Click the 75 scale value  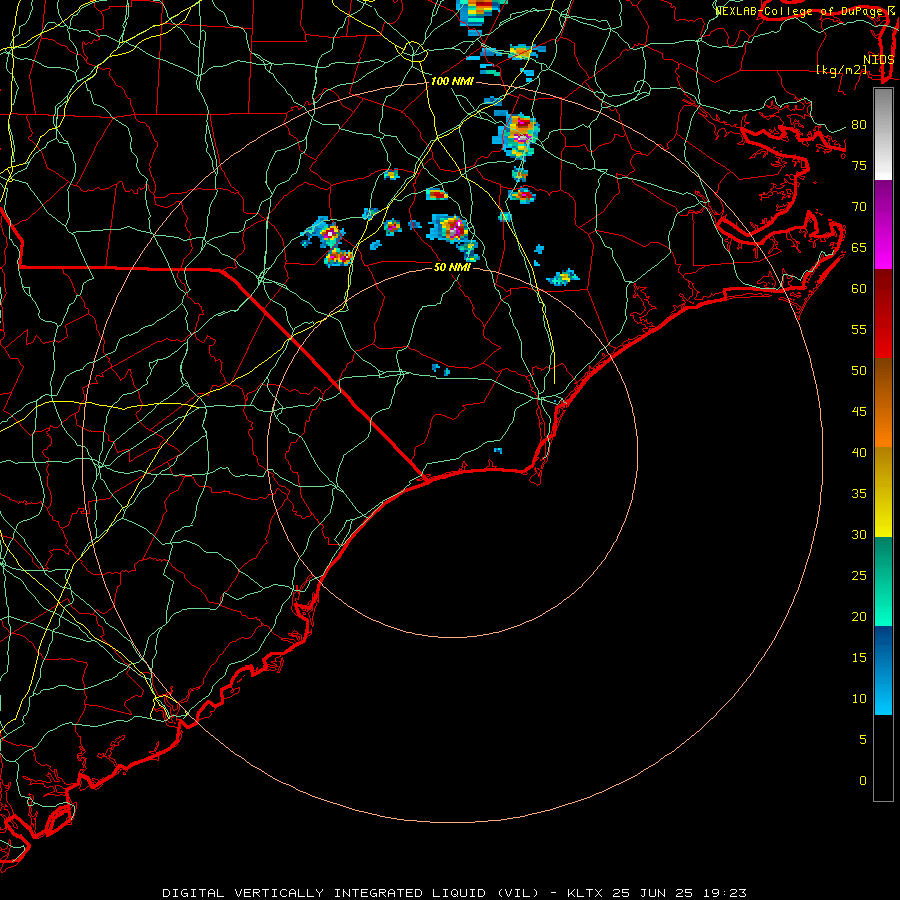859,166
